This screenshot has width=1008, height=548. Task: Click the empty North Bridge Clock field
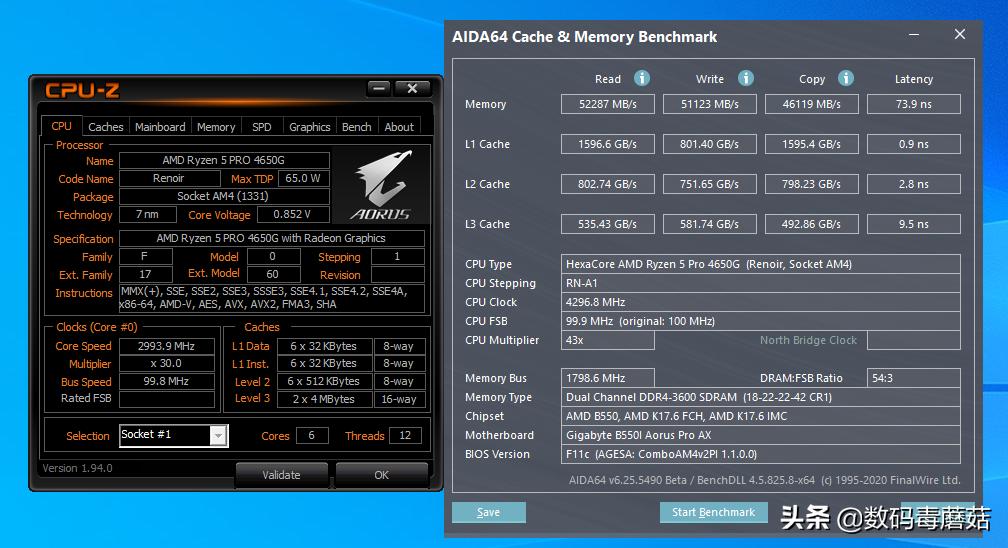[x=914, y=340]
